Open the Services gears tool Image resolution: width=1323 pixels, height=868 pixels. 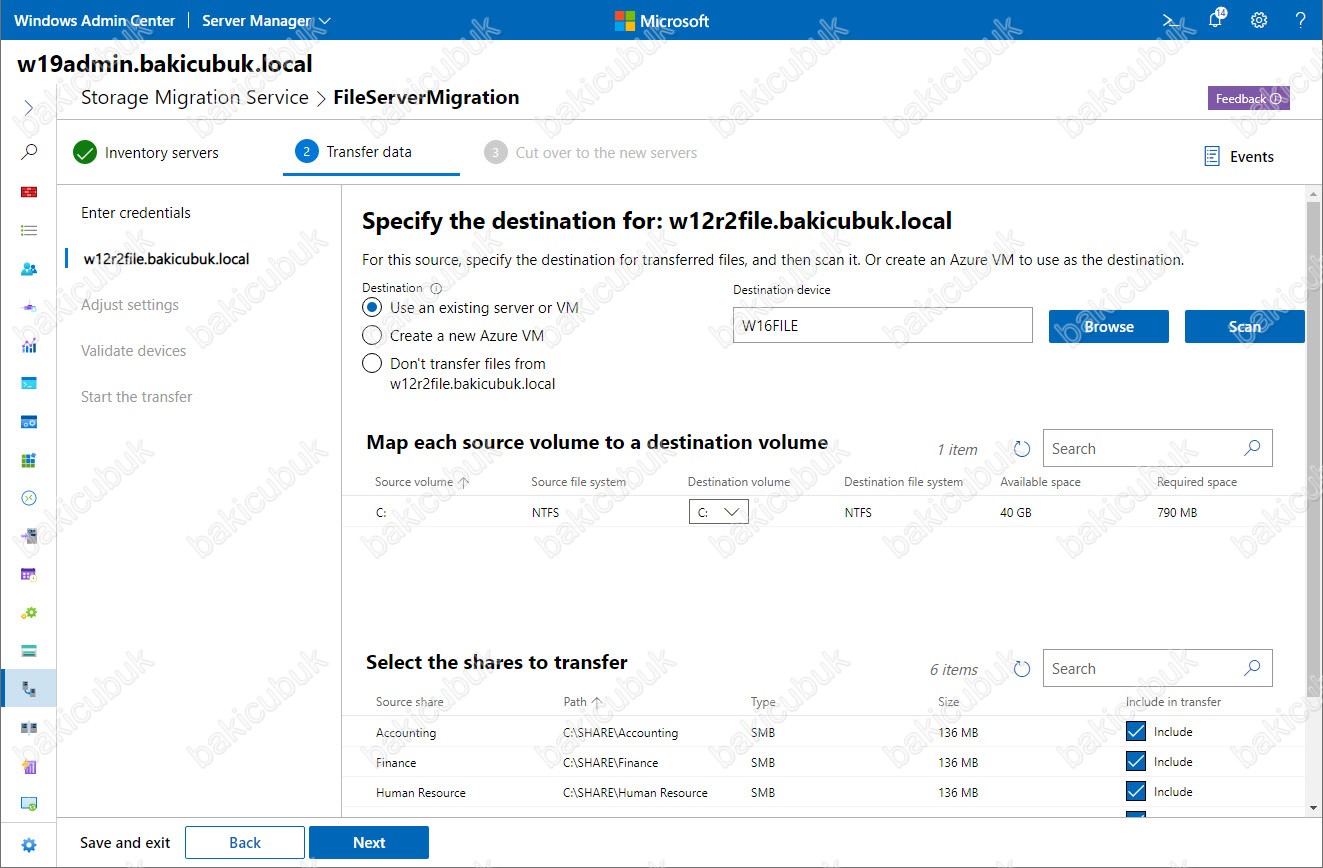click(x=29, y=612)
